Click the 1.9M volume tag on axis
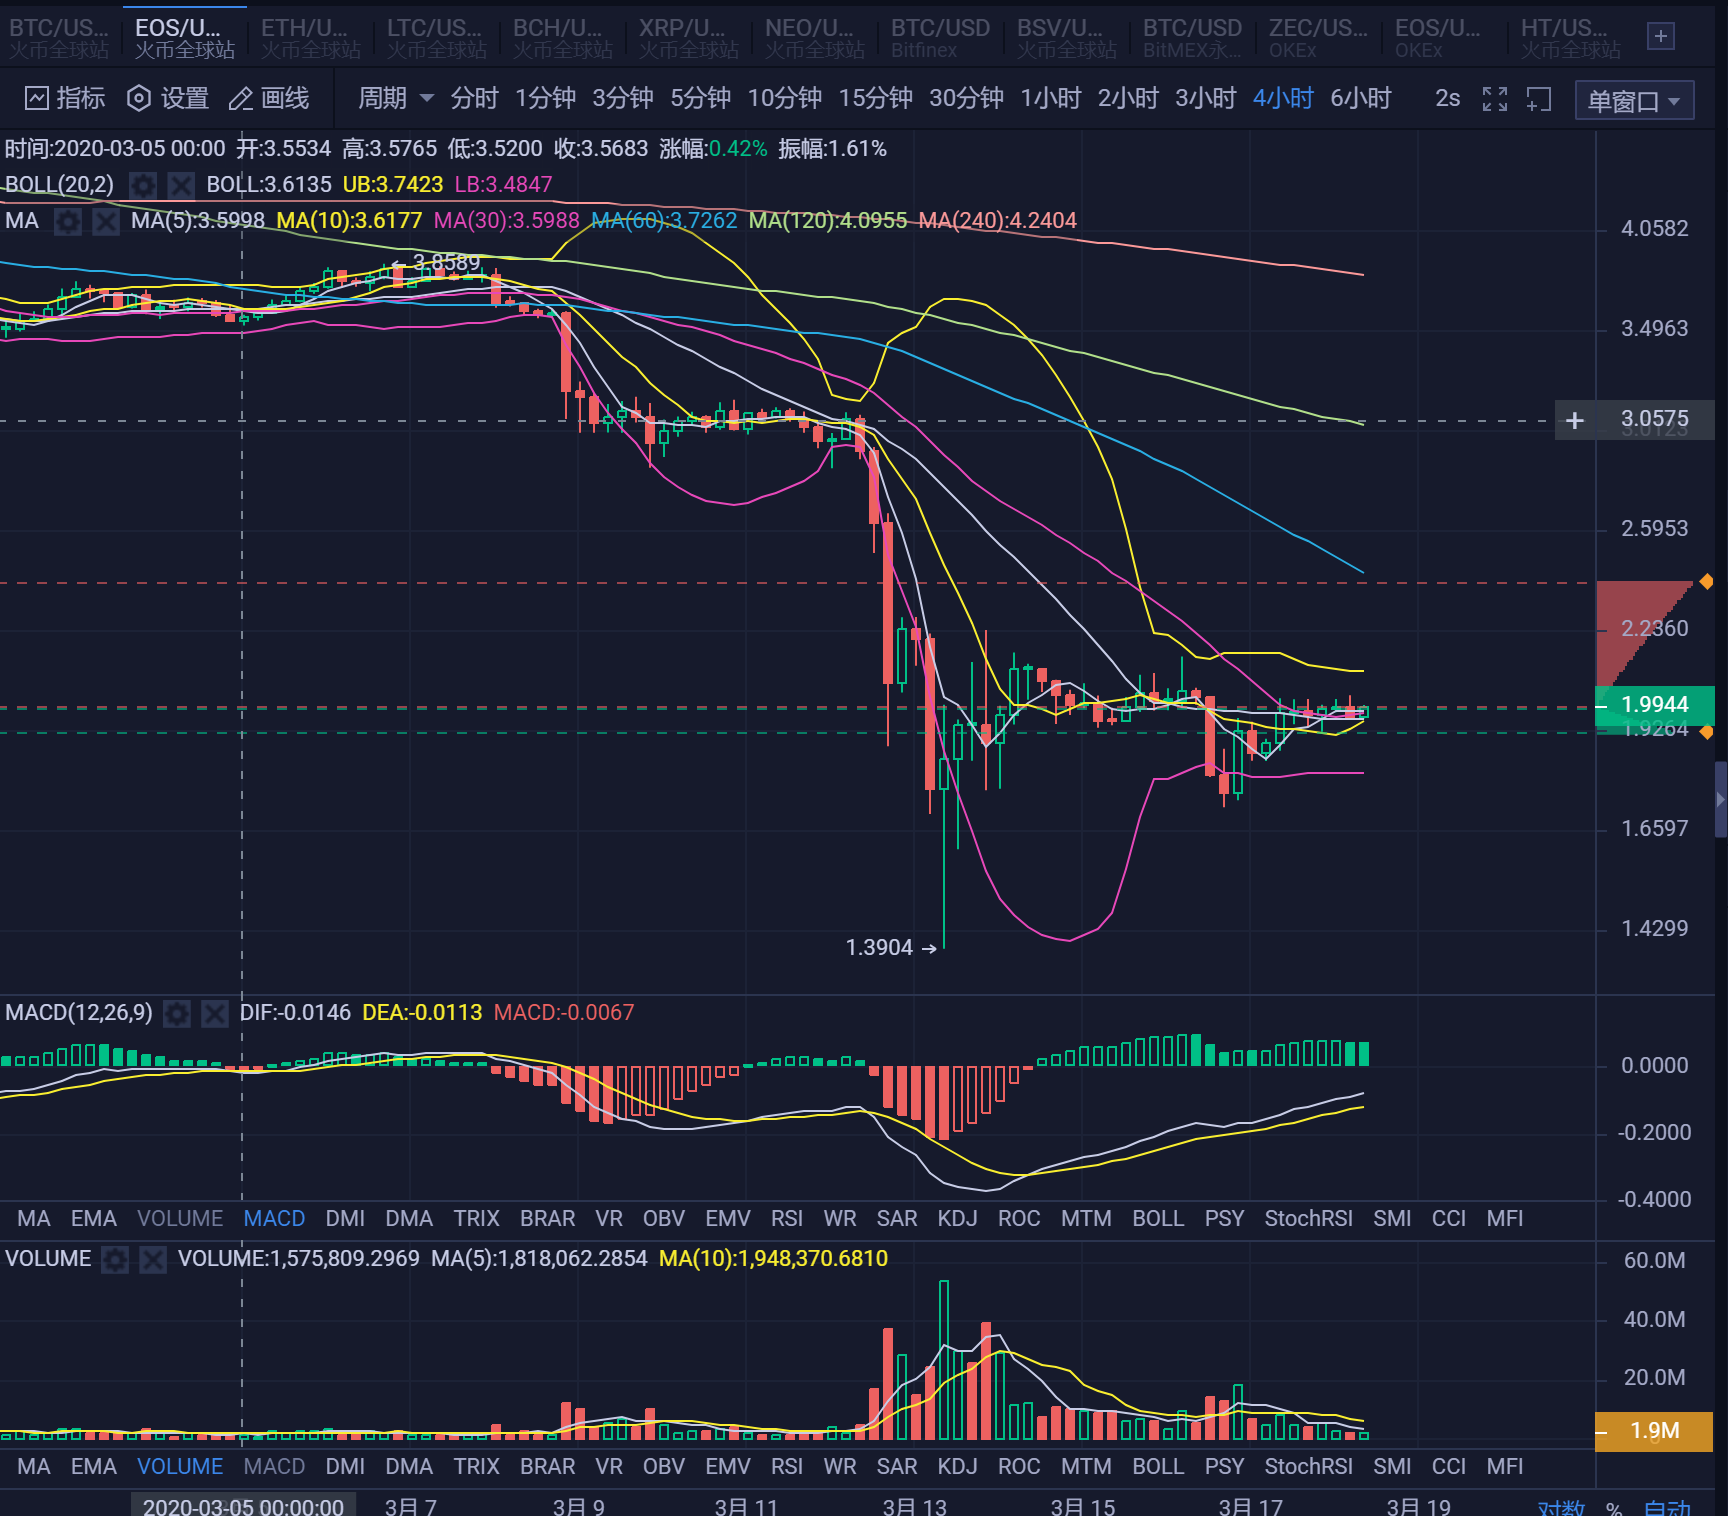1728x1516 pixels. [x=1655, y=1431]
